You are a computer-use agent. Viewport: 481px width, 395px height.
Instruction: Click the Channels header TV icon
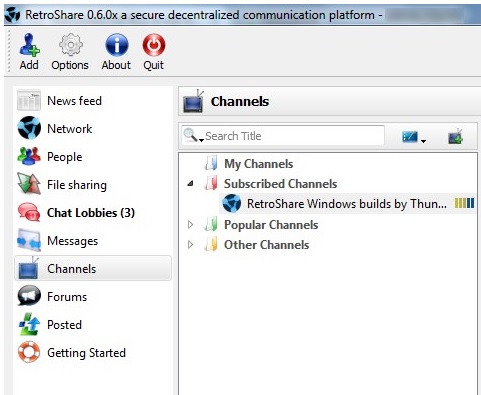193,101
